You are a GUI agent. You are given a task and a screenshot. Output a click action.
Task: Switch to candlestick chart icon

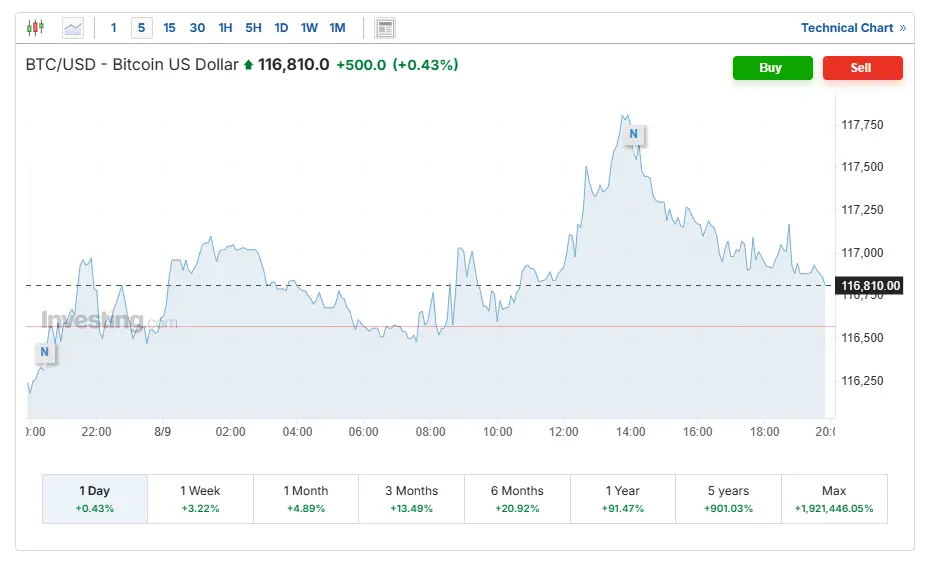pyautogui.click(x=35, y=28)
